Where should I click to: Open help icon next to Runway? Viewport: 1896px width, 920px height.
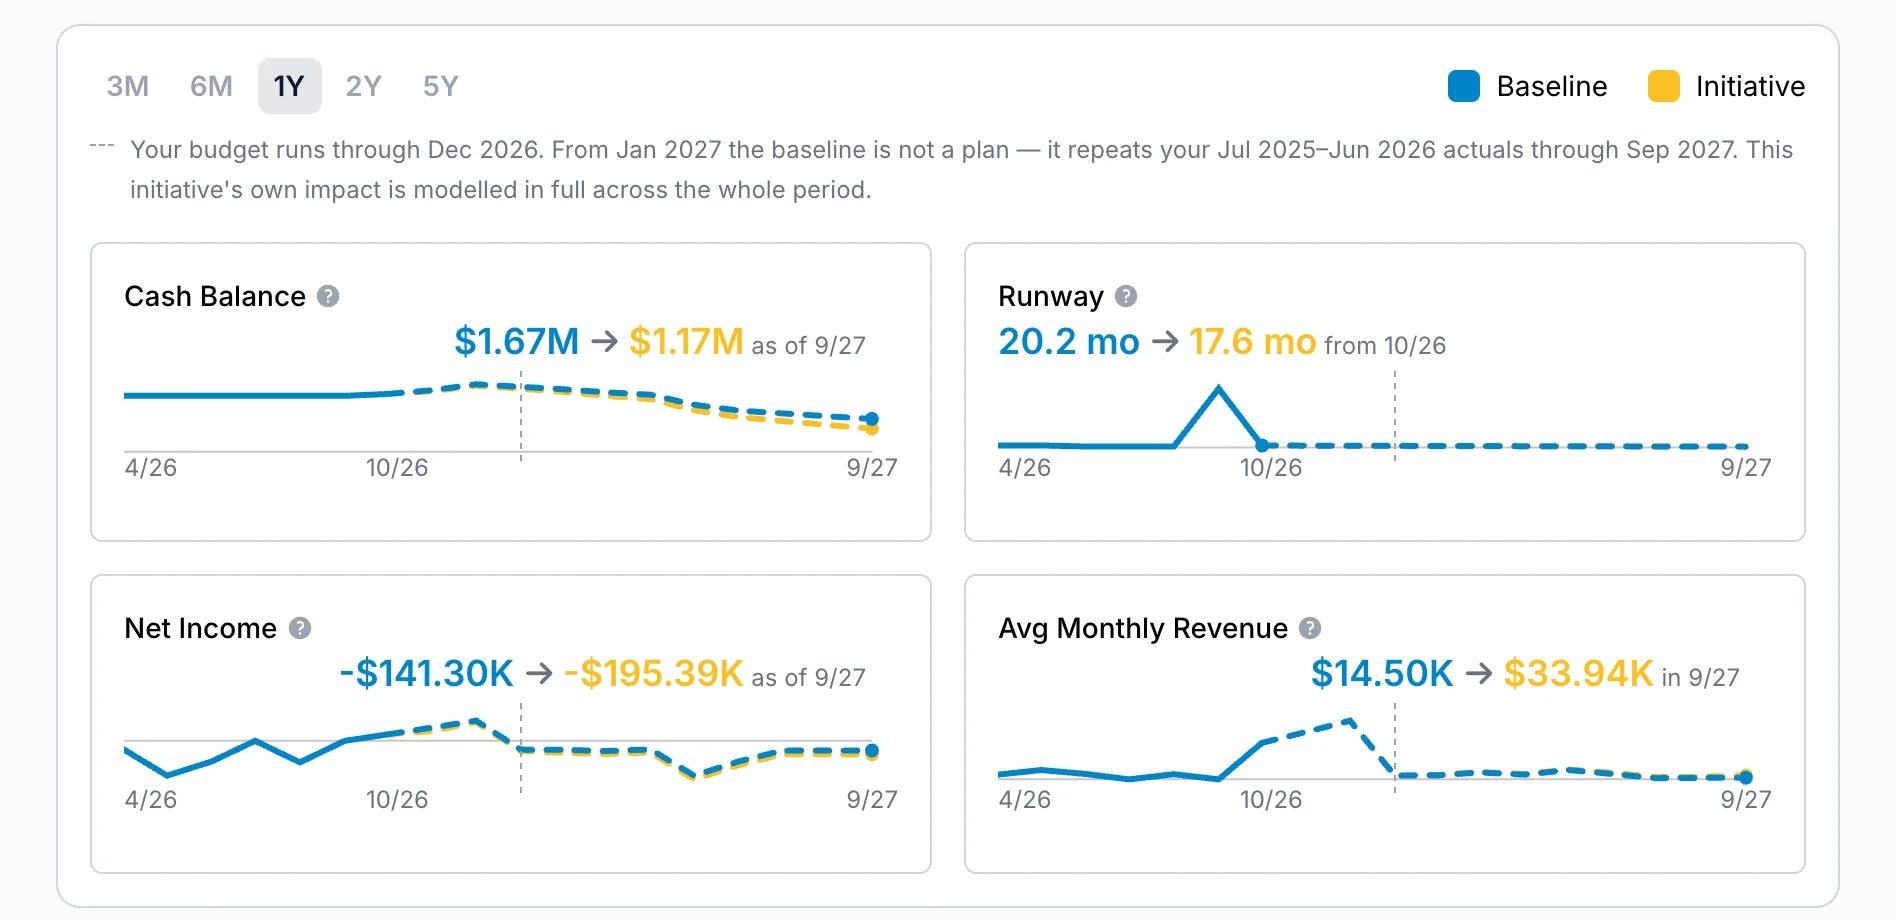click(x=1126, y=296)
